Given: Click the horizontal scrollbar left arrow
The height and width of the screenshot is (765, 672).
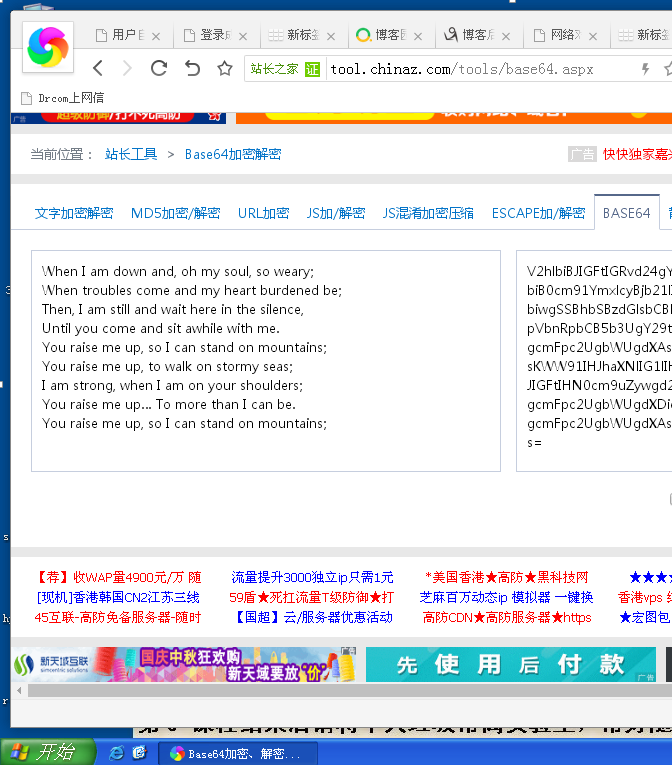Looking at the screenshot, I should pyautogui.click(x=19, y=690).
